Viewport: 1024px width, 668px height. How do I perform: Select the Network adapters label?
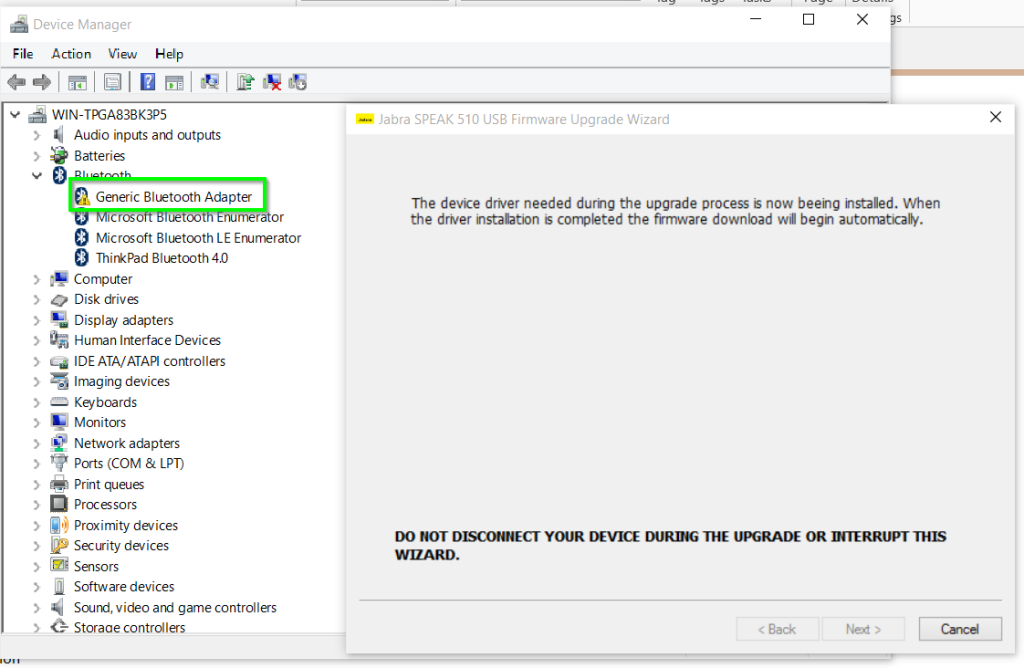(x=127, y=443)
